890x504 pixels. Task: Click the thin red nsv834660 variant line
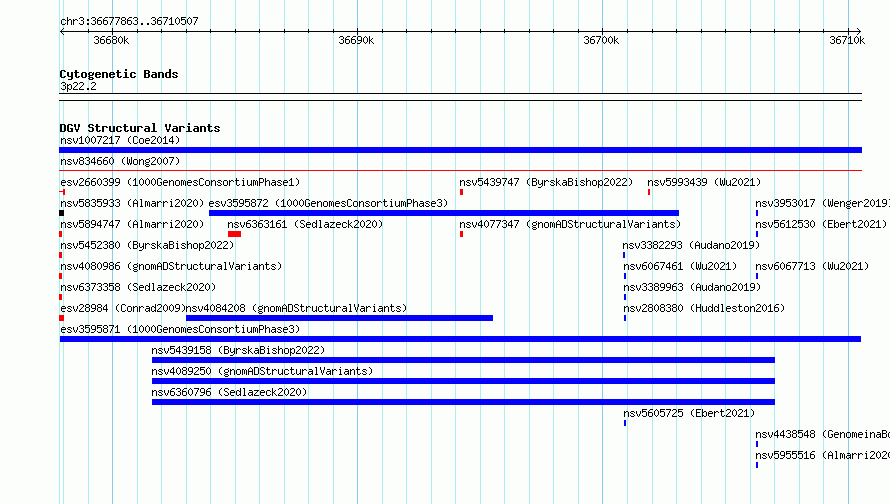point(460,170)
